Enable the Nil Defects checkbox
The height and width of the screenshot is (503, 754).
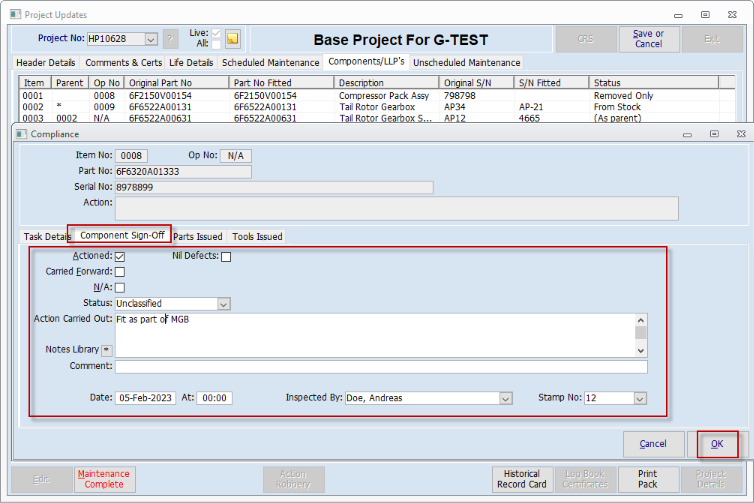226,257
